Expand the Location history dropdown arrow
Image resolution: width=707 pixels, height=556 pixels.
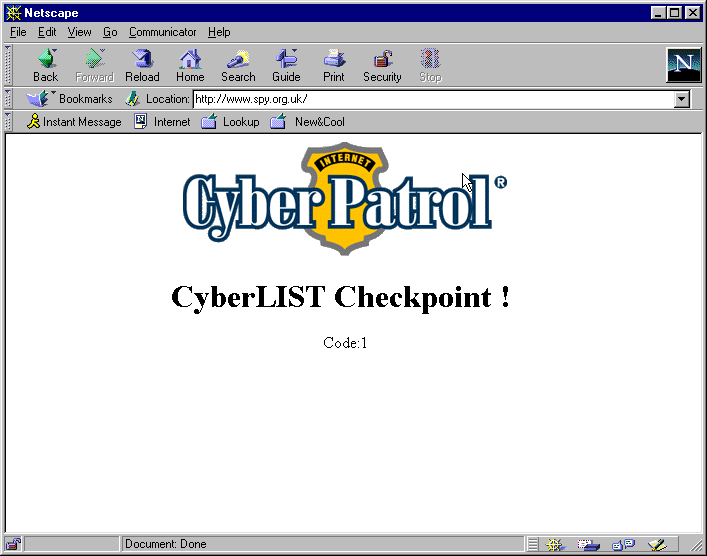(x=682, y=99)
